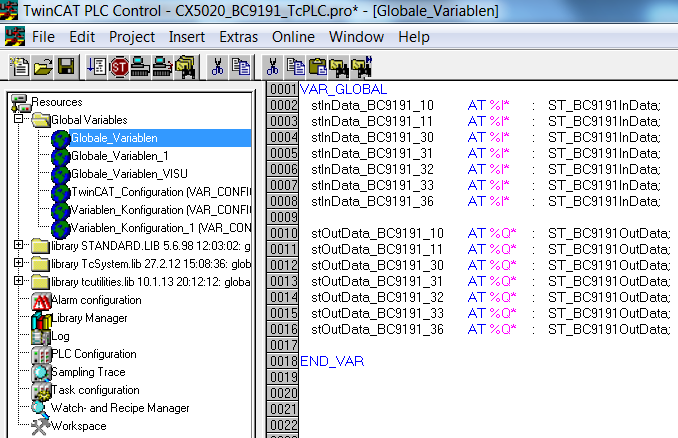Viewport: 678px width, 438px height.
Task: Open the Window menu
Action: [356, 37]
